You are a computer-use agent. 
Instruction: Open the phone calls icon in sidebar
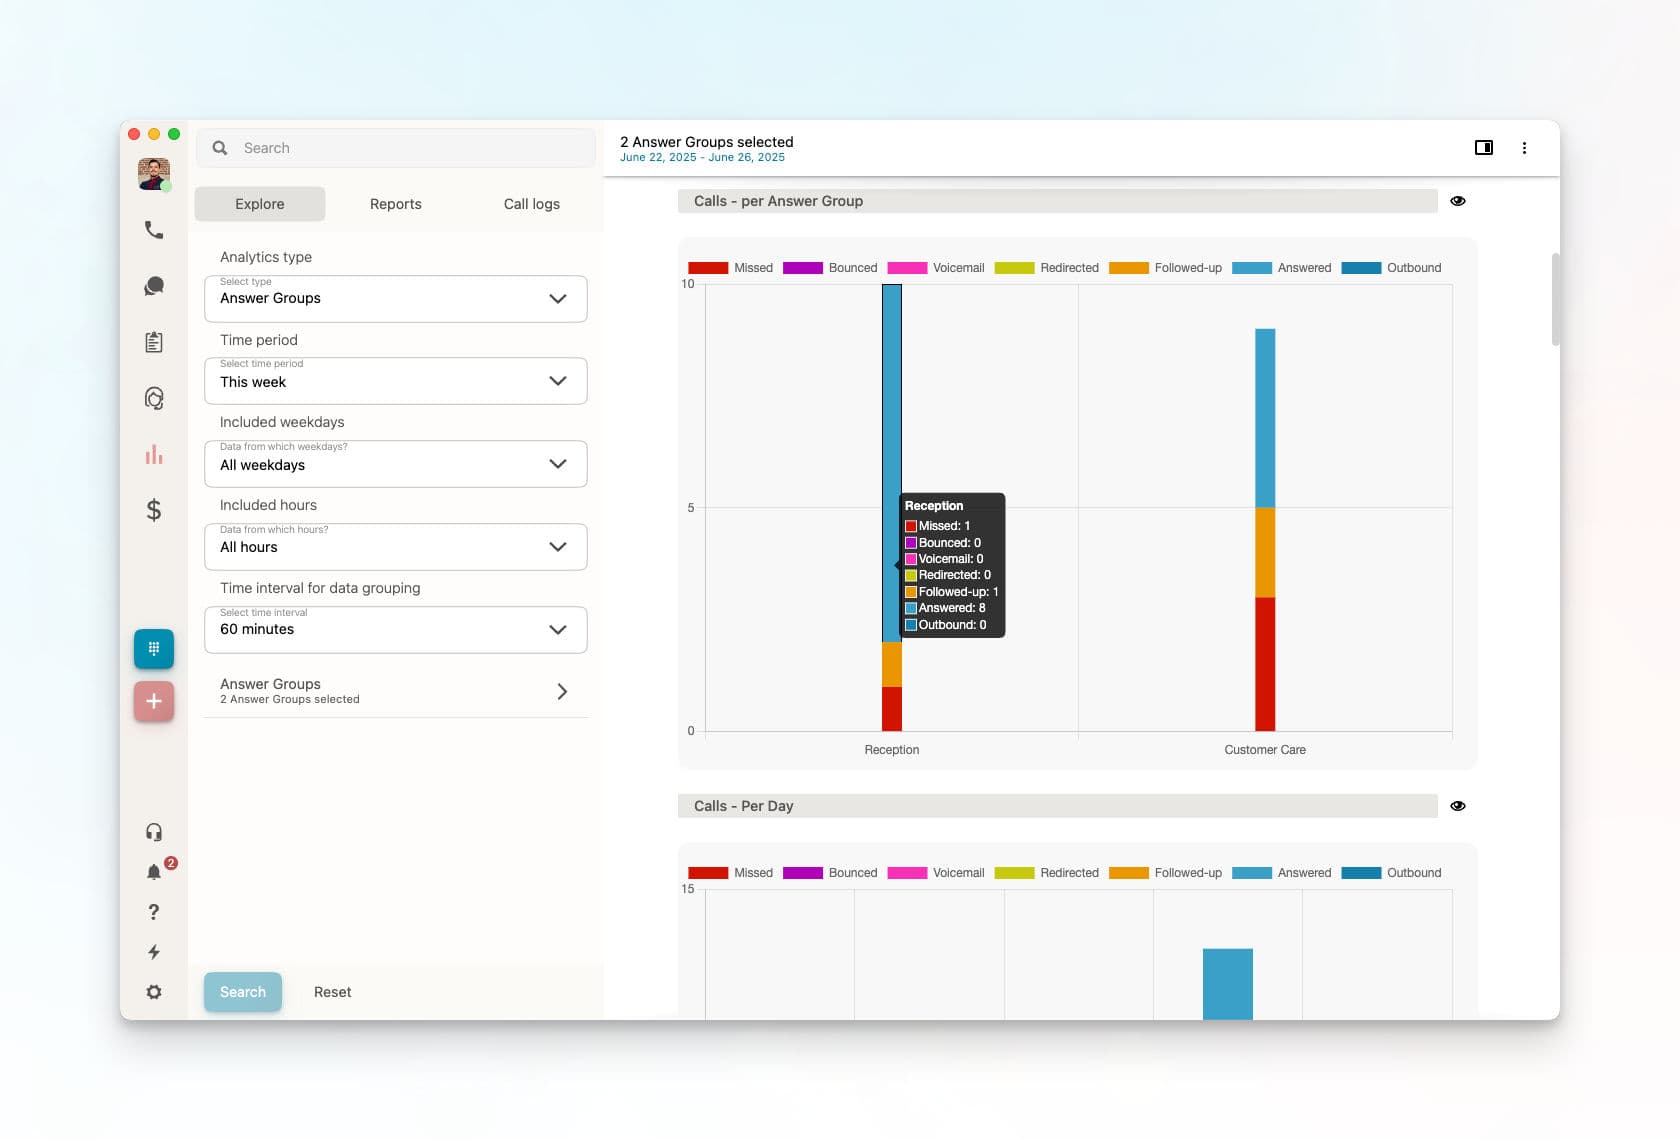click(153, 230)
